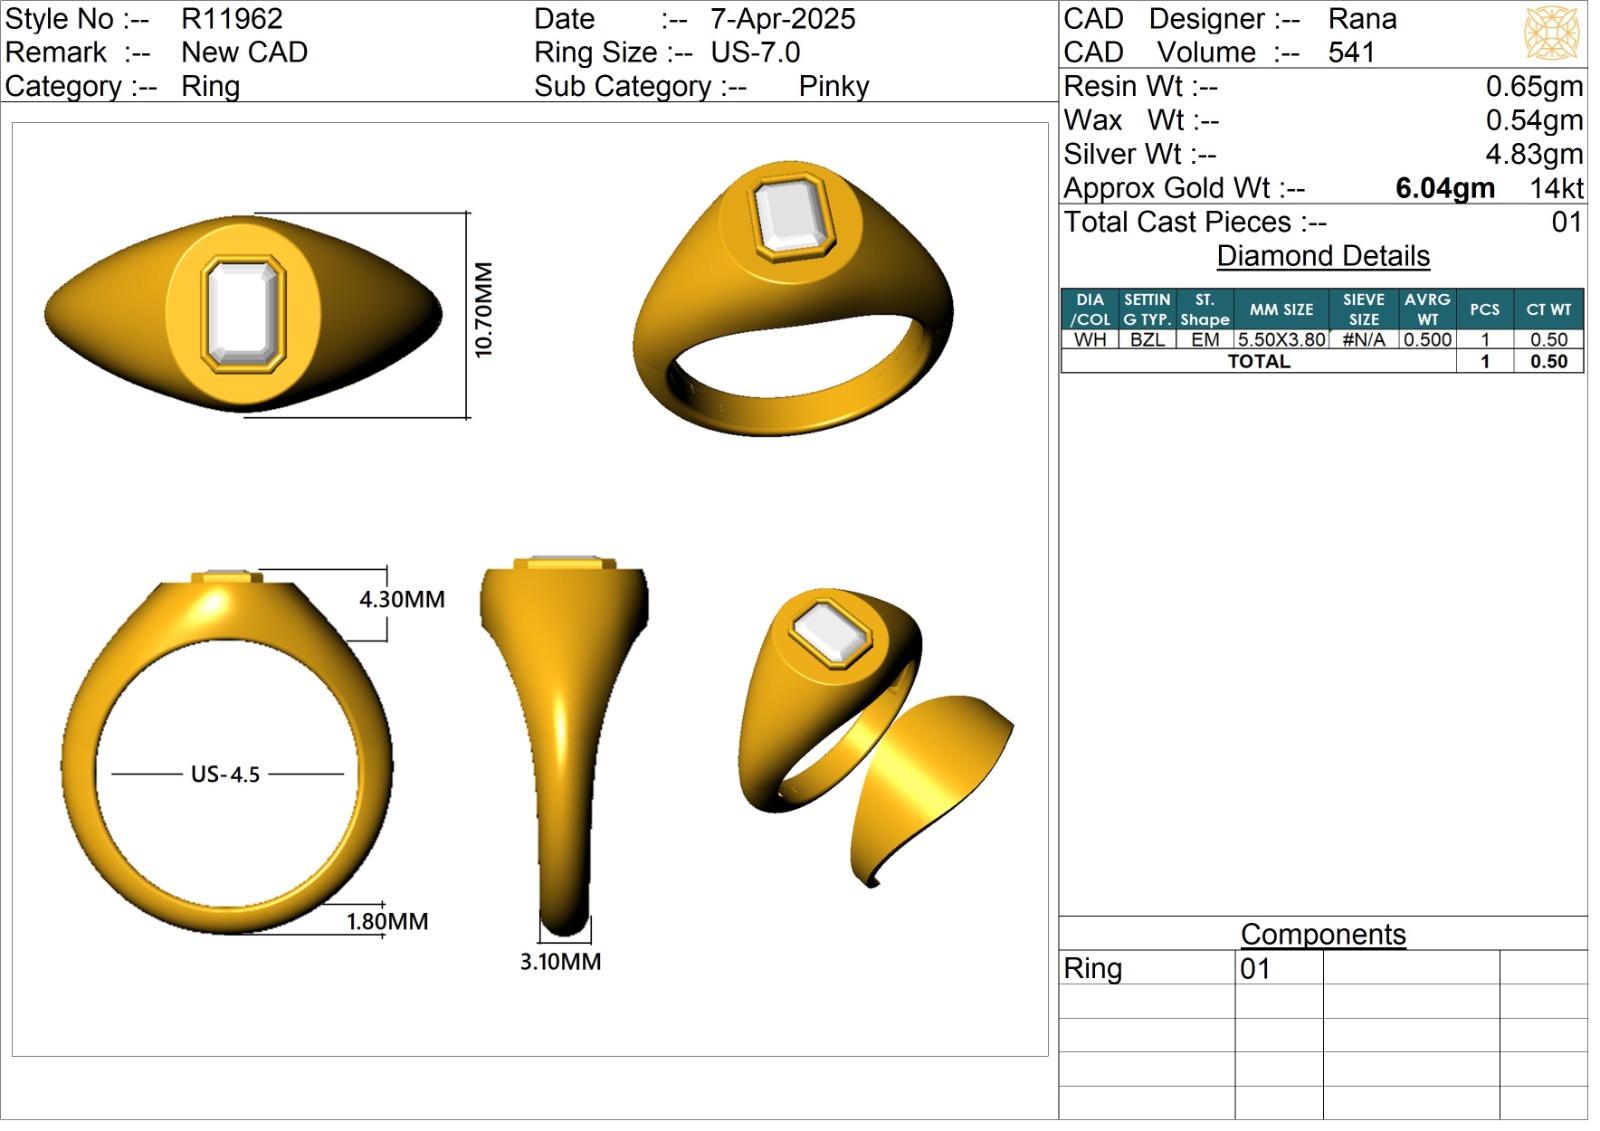Select the Ring Size value US-7.0

(755, 53)
